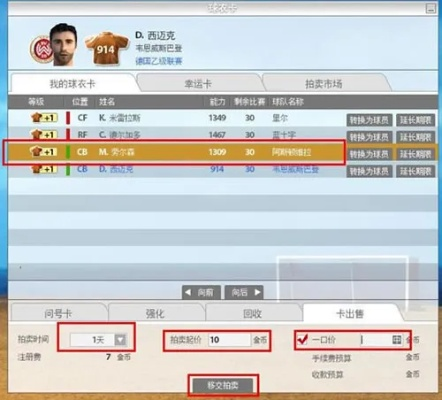Click the 注册费 7 金币 value
Image resolution: width=442 pixels, height=400 pixels.
point(118,357)
